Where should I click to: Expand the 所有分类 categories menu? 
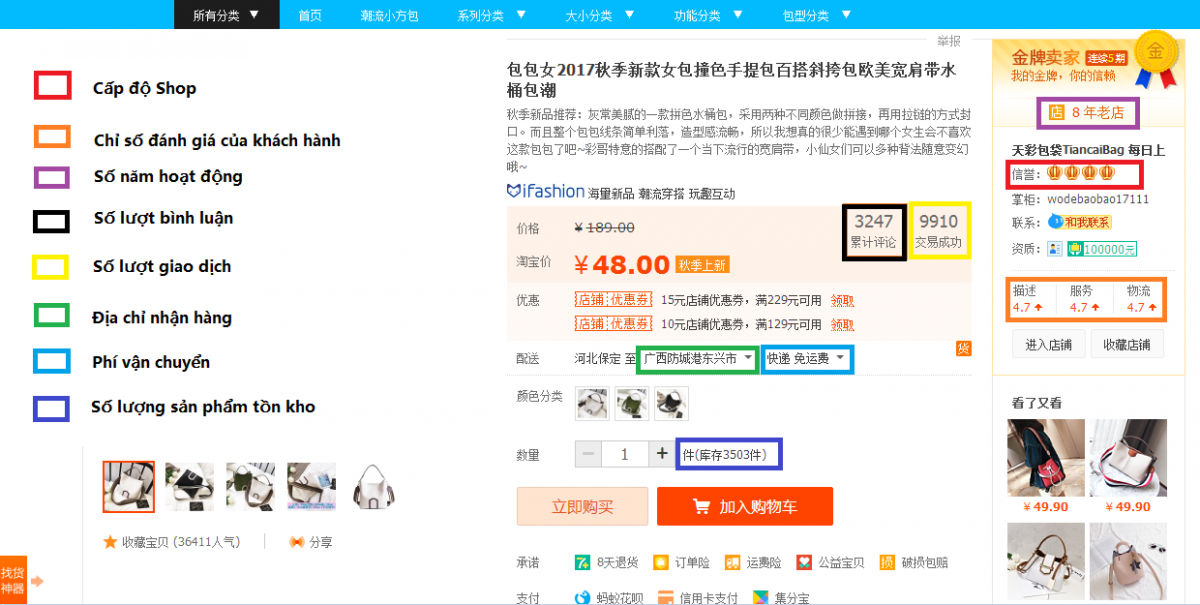point(225,15)
